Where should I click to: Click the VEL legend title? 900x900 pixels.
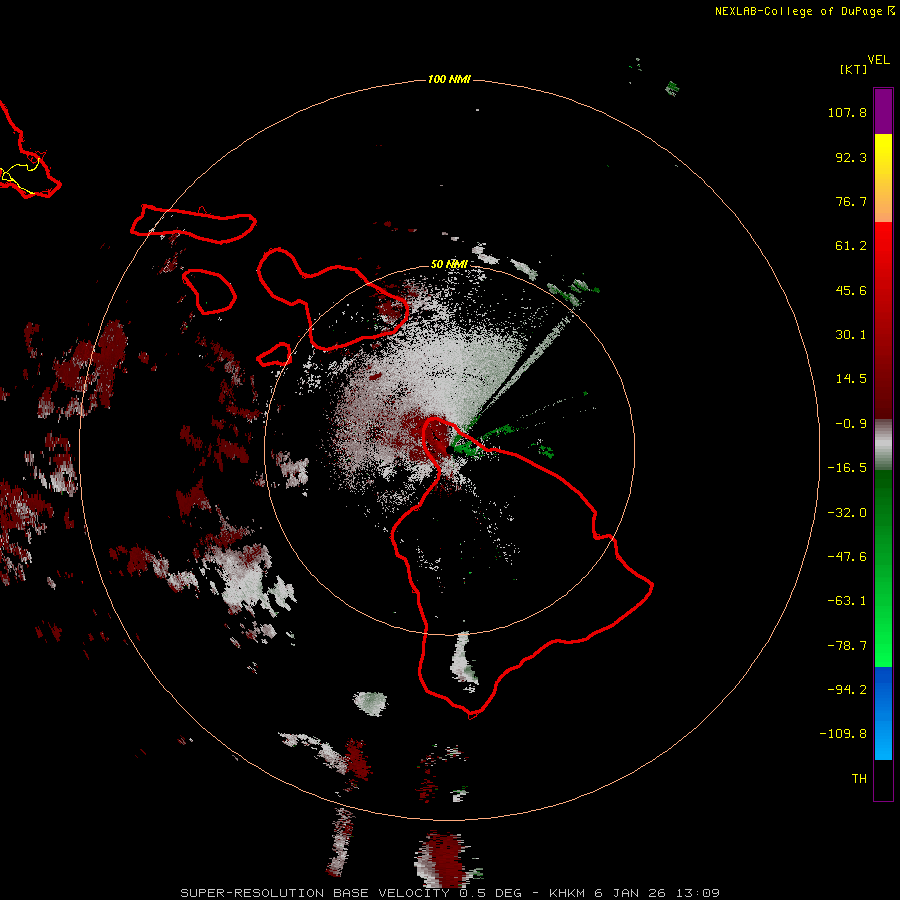(x=878, y=60)
